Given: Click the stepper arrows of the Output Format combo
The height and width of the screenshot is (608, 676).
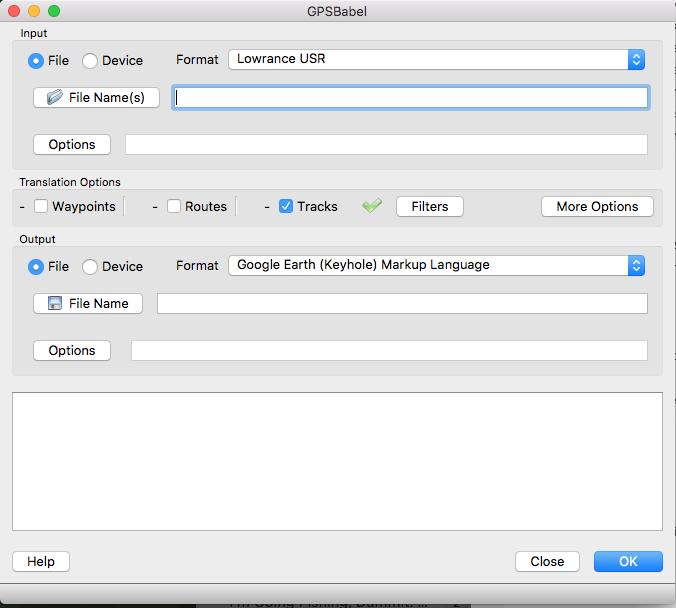Looking at the screenshot, I should pyautogui.click(x=636, y=266).
